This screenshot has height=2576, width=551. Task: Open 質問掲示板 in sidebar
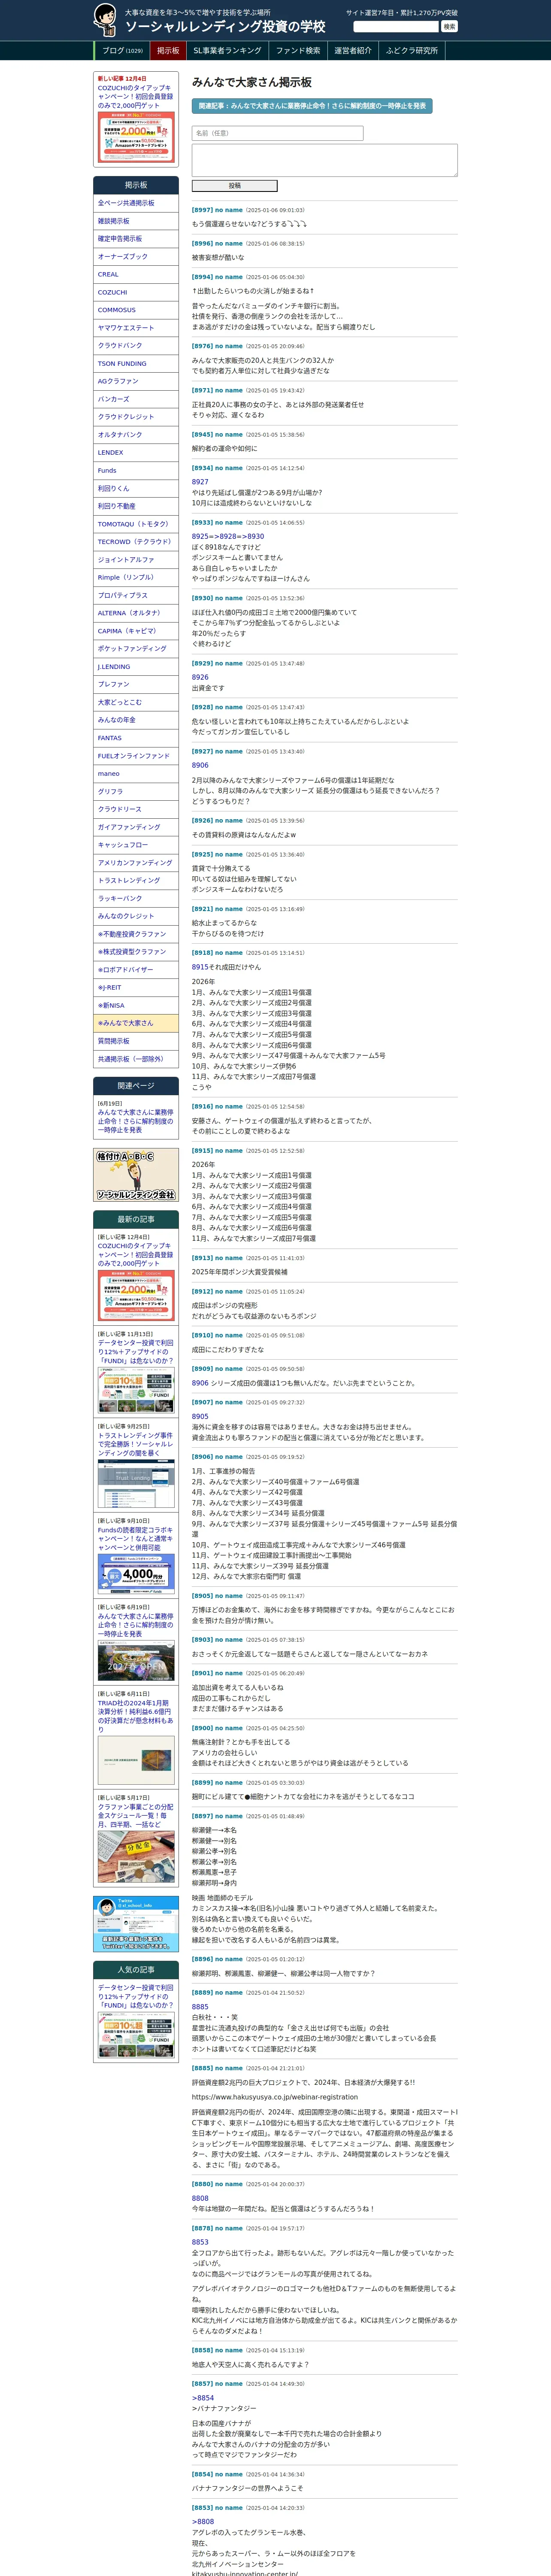136,1041
